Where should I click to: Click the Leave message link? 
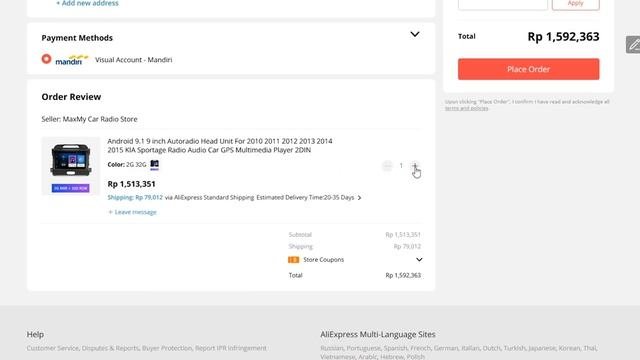132,212
